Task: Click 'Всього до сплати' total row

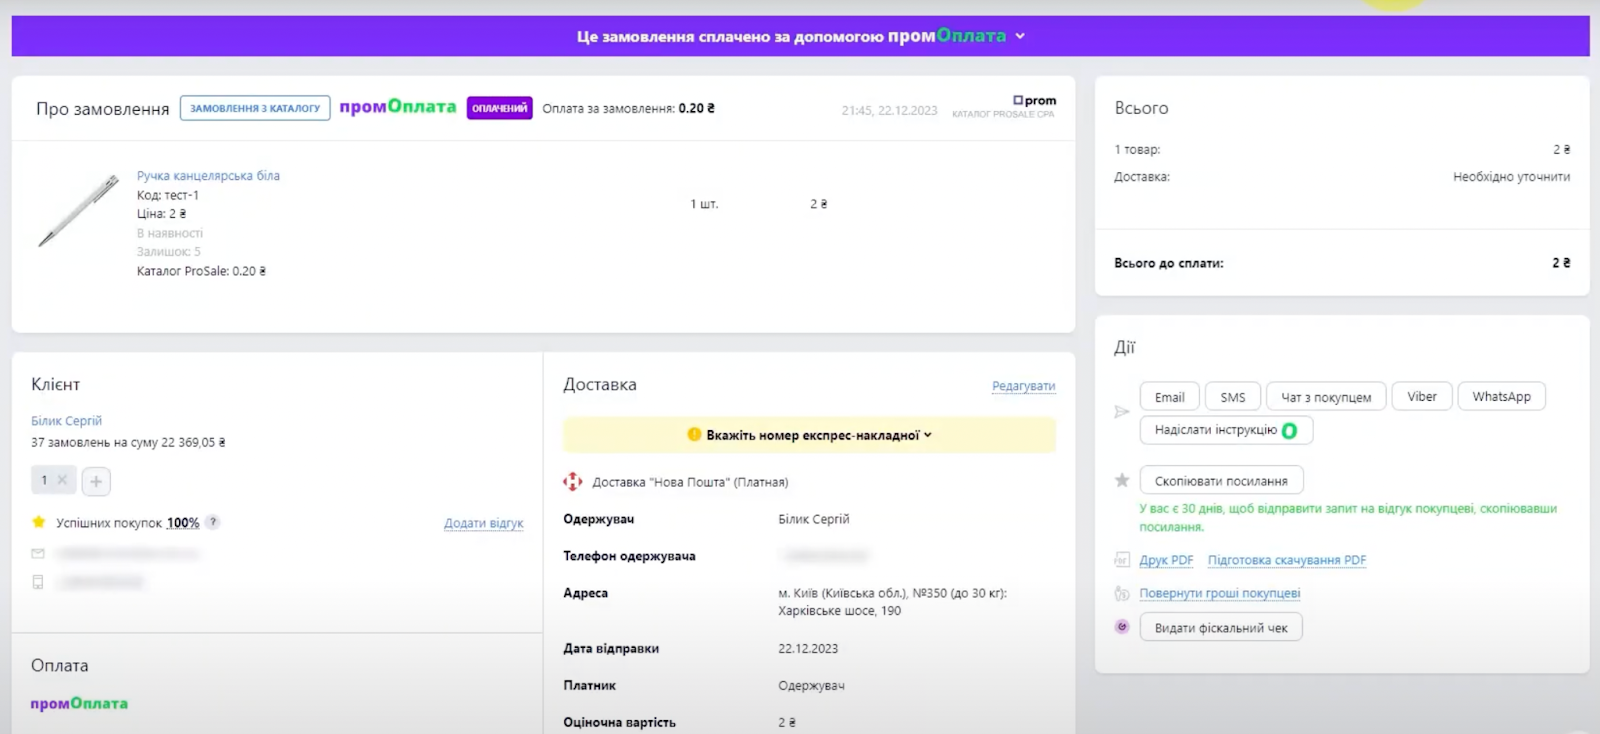Action: pyautogui.click(x=1342, y=263)
